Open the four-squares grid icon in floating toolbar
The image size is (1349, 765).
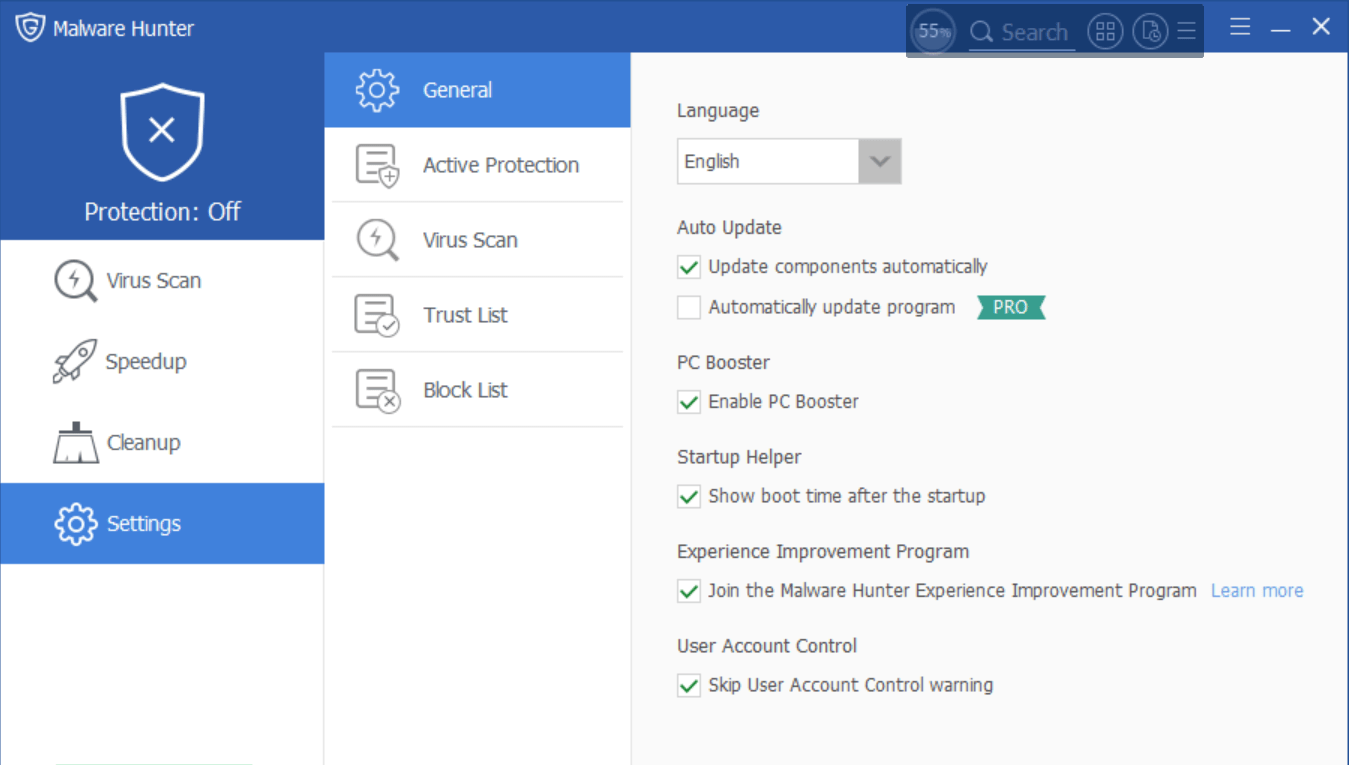click(1105, 32)
